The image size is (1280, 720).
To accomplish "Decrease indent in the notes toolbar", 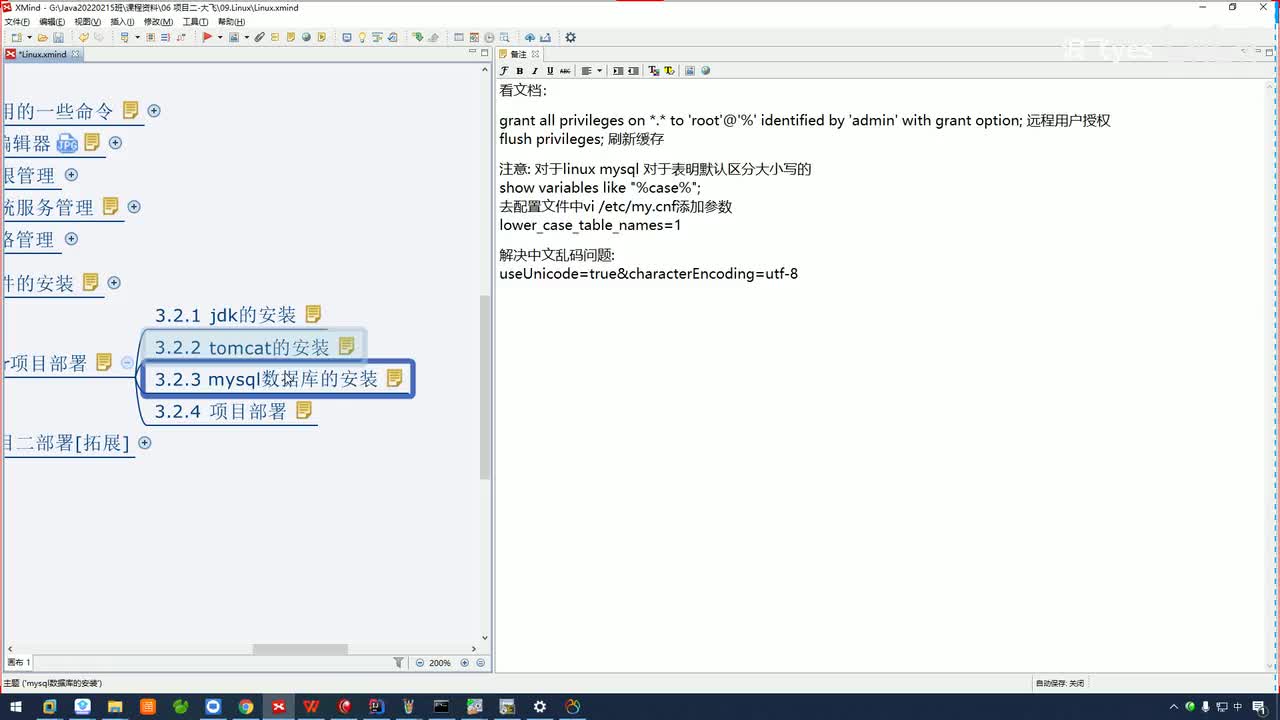I will [633, 71].
